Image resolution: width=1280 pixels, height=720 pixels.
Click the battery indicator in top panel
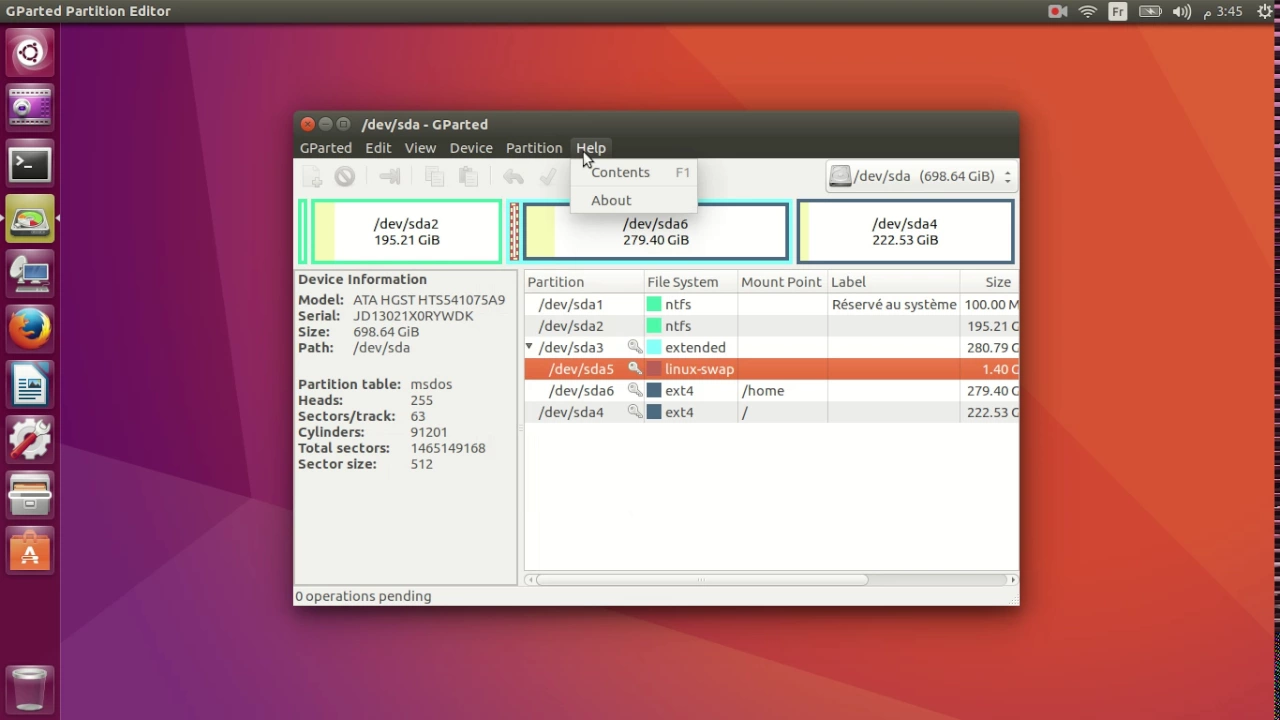tap(1150, 11)
